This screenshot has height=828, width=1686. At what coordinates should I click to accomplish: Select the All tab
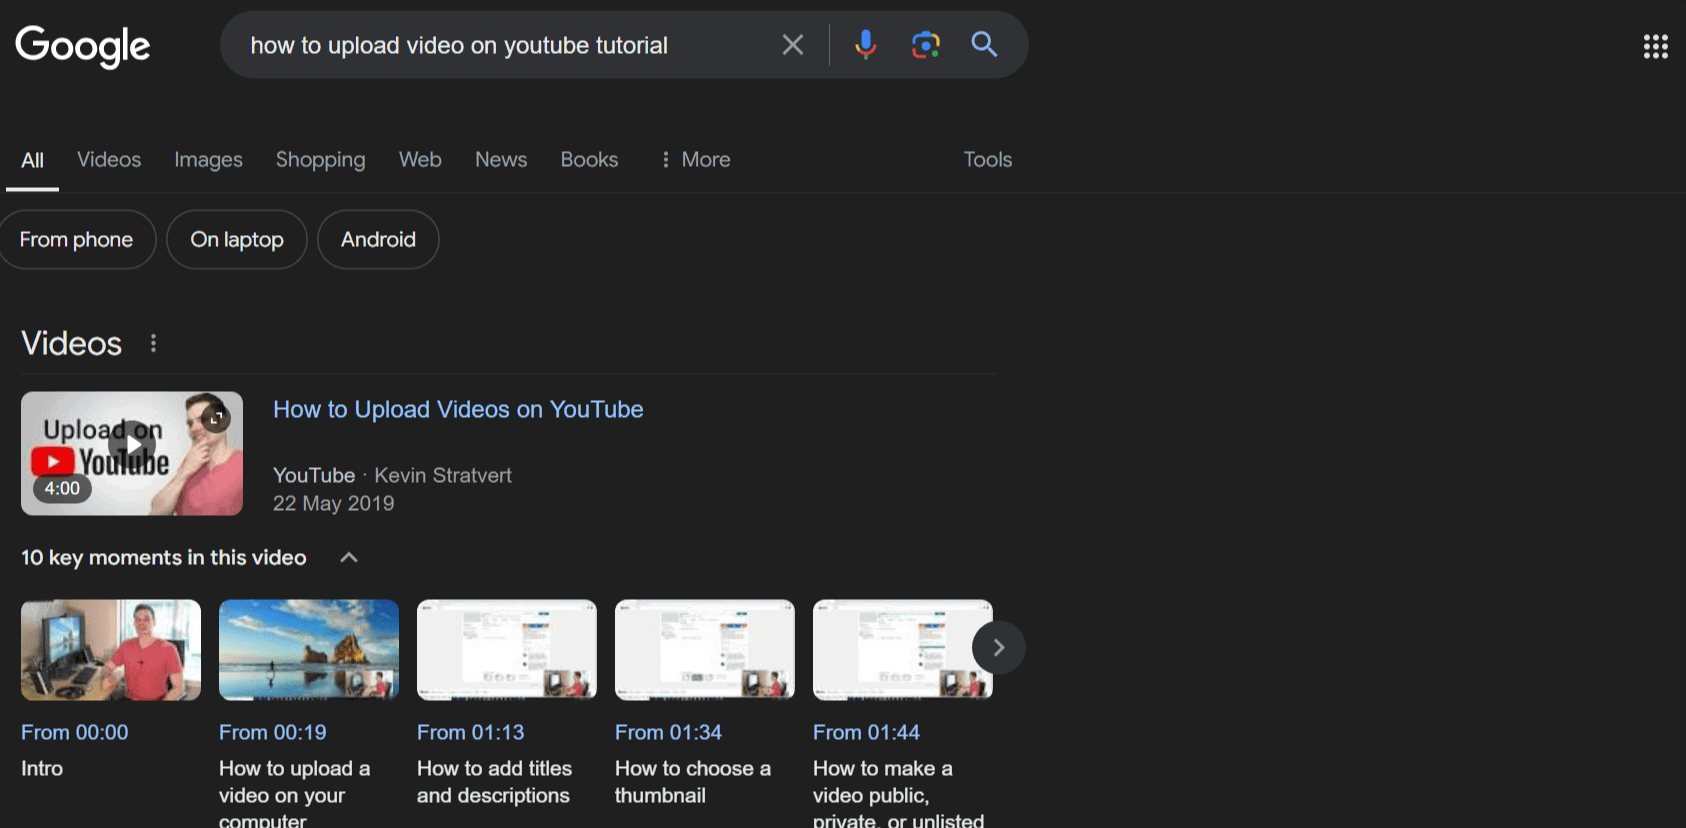point(32,160)
